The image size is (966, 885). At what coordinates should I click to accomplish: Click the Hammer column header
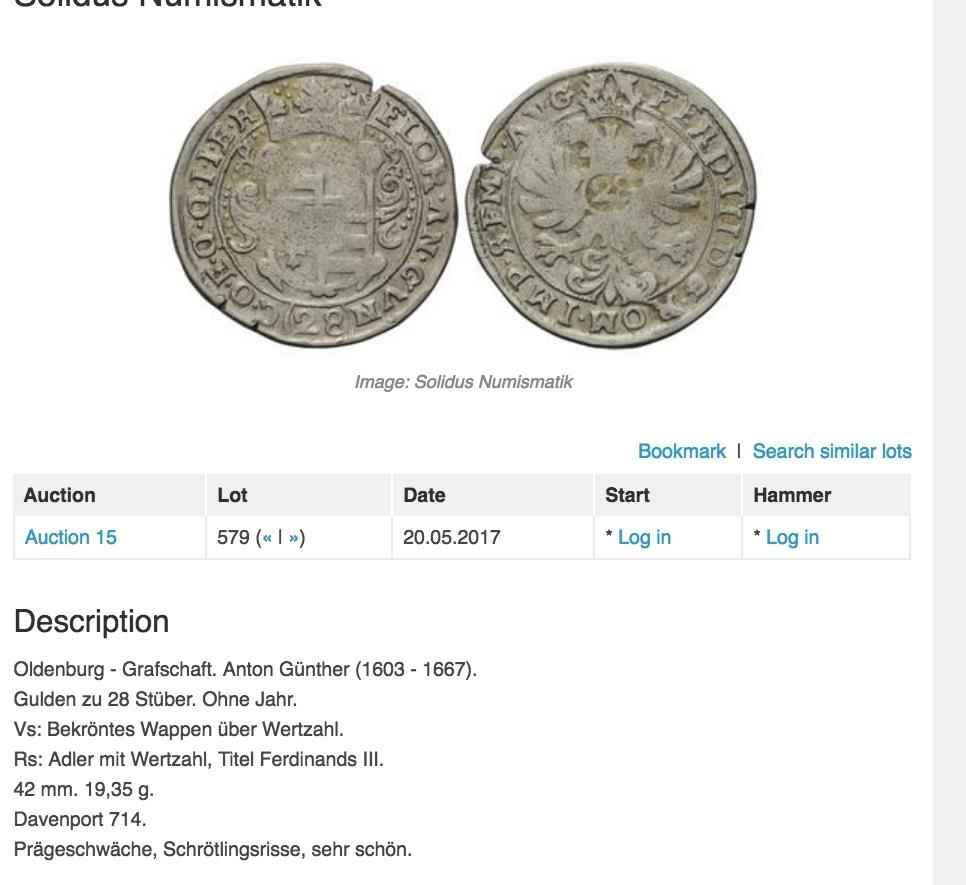coord(792,495)
